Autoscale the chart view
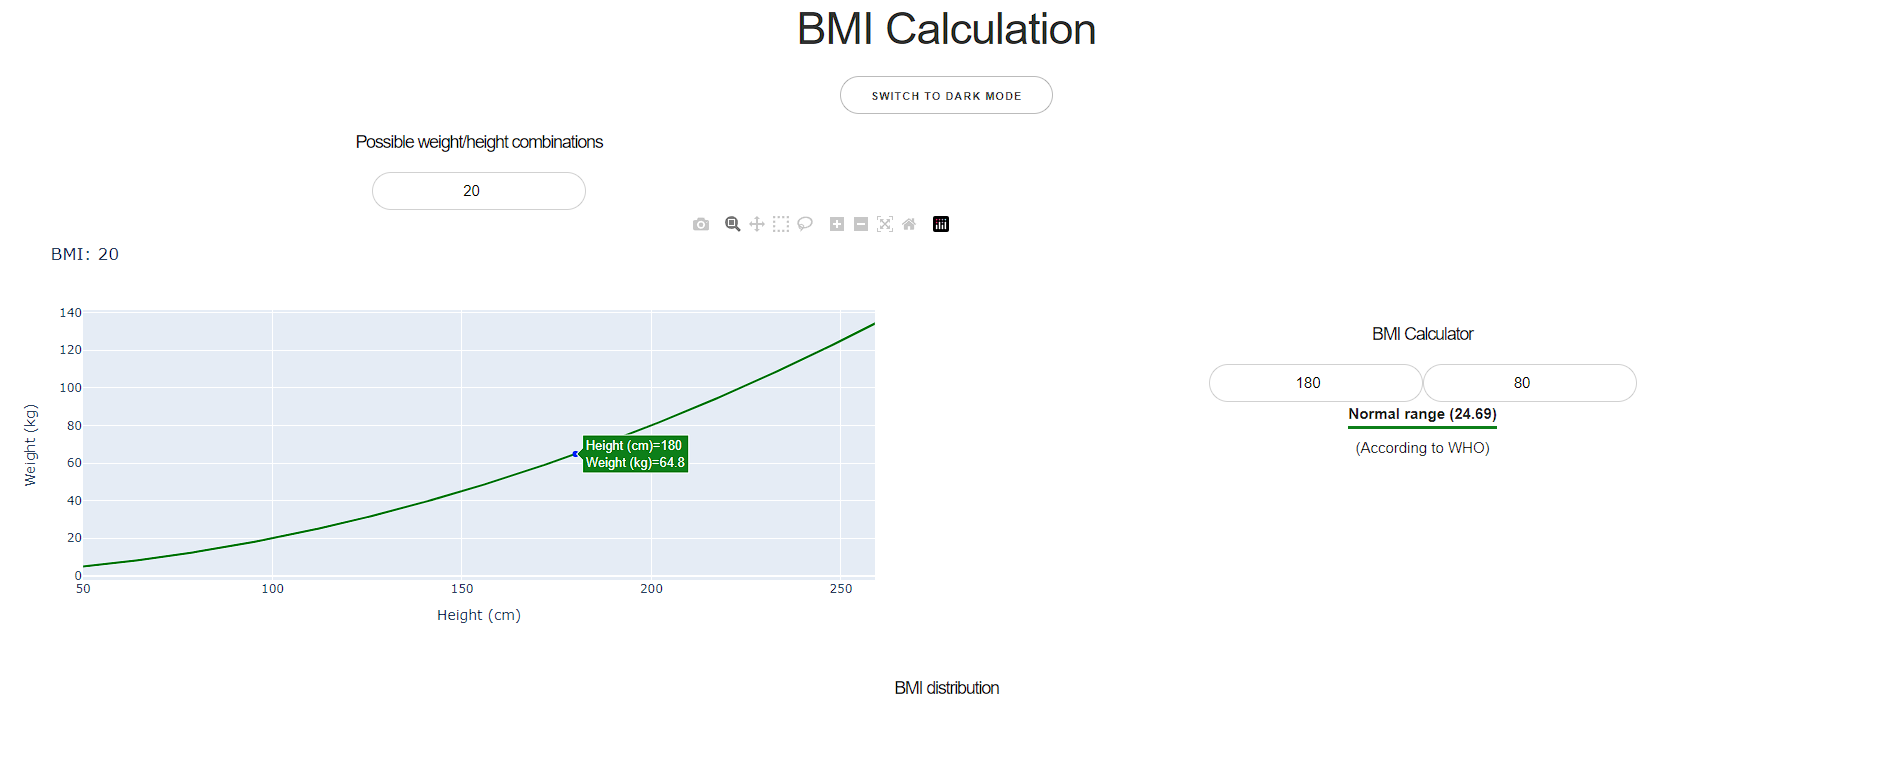The height and width of the screenshot is (767, 1893). click(884, 224)
